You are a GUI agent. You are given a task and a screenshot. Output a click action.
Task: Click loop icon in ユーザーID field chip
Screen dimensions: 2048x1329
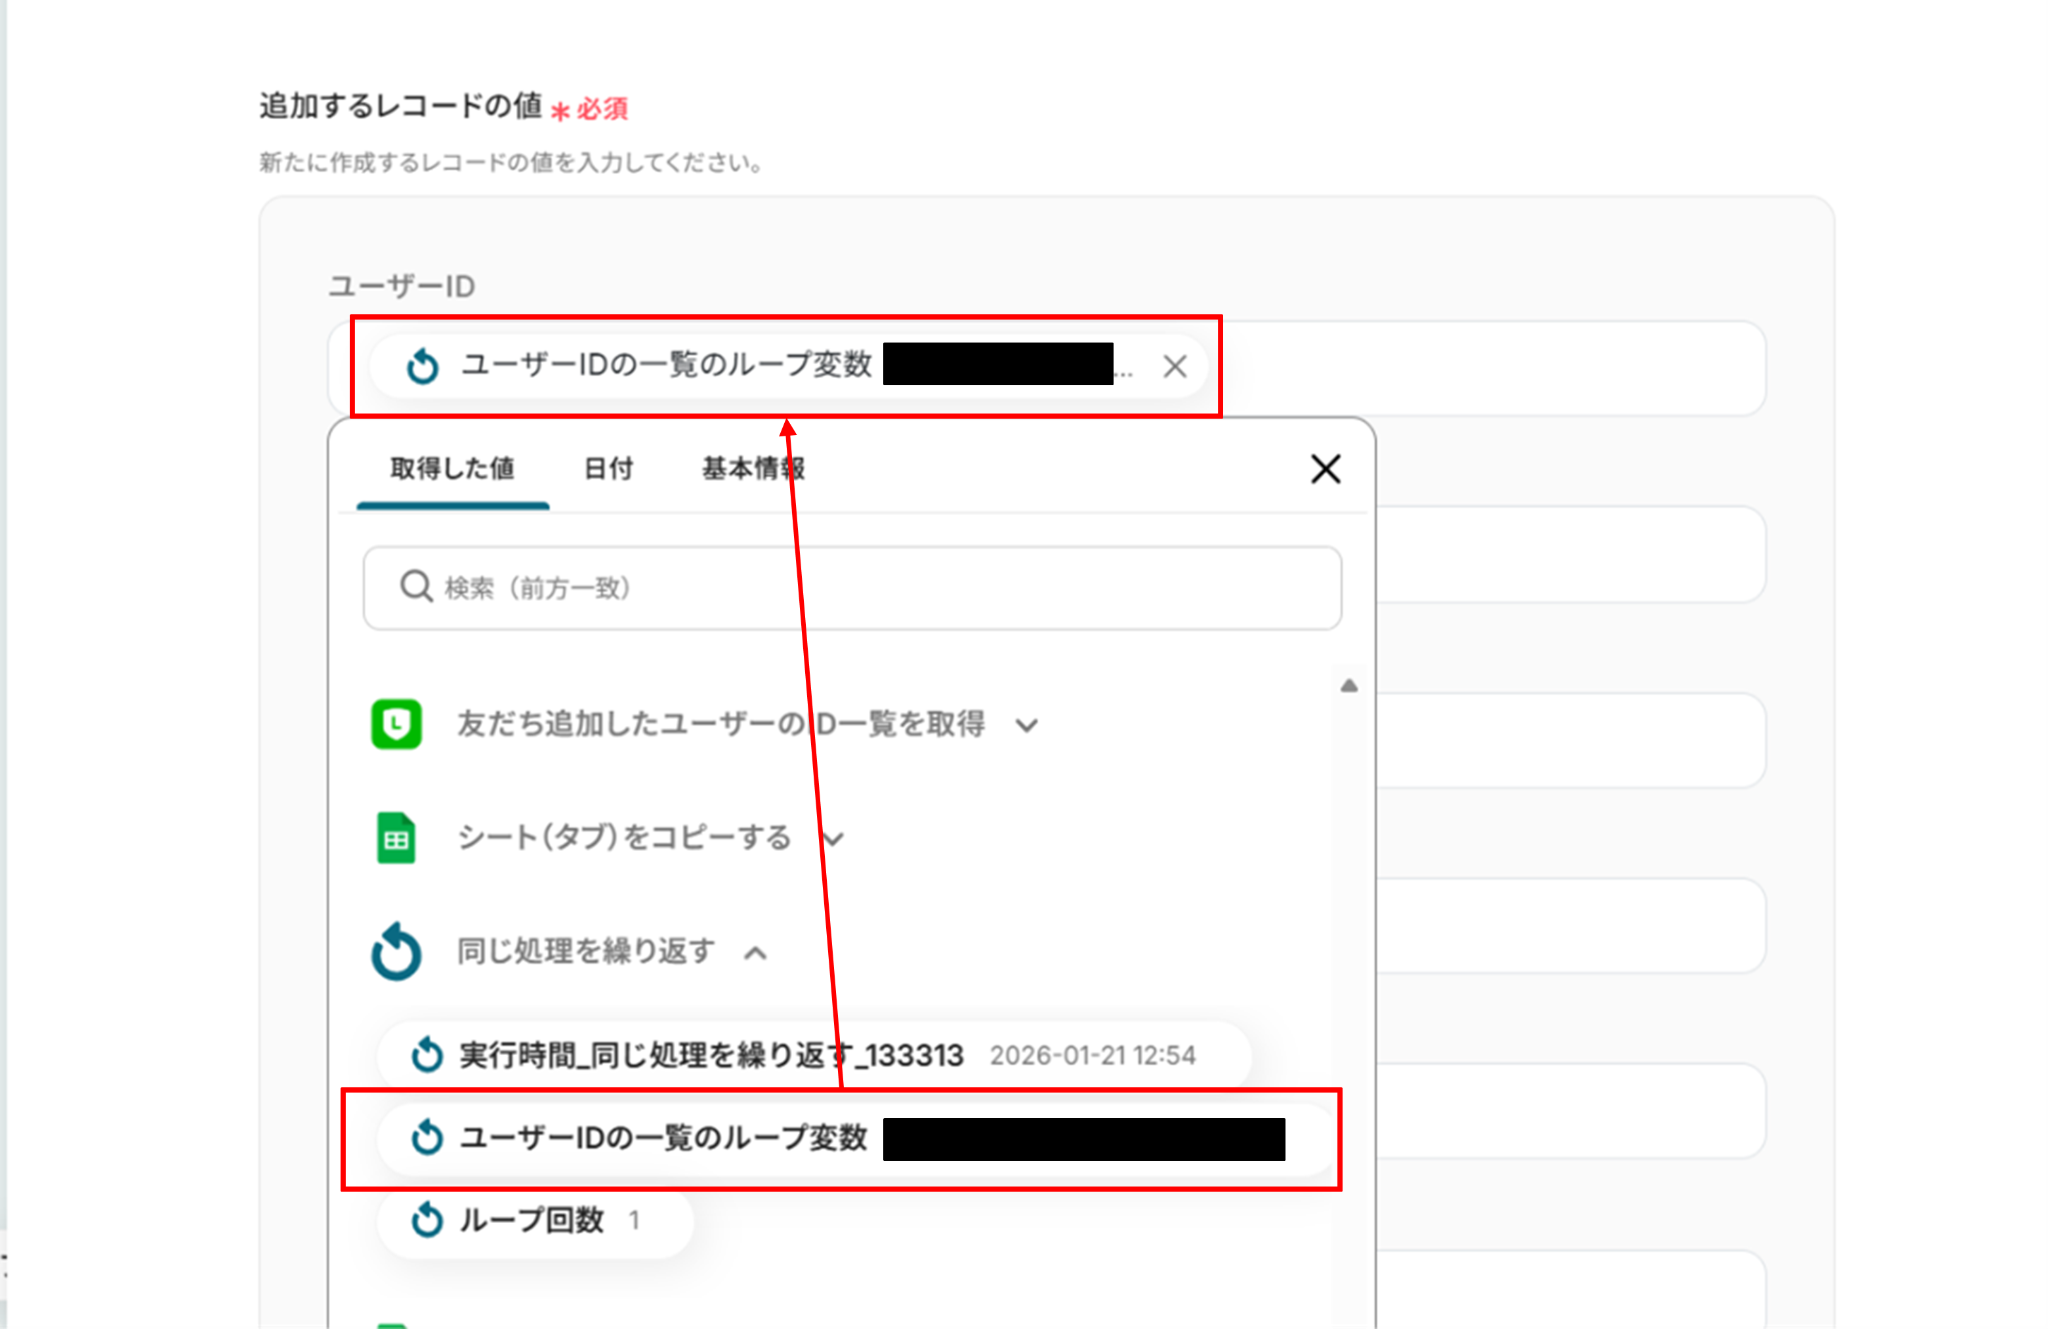point(423,366)
